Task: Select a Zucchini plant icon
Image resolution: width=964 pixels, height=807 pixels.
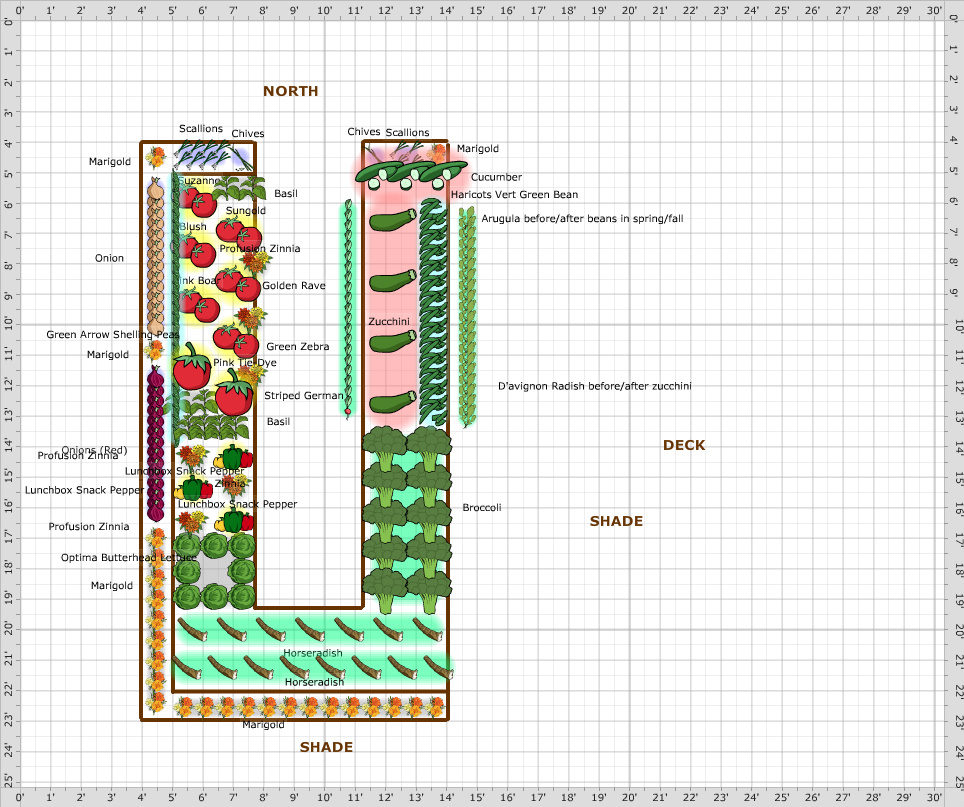Action: point(389,281)
